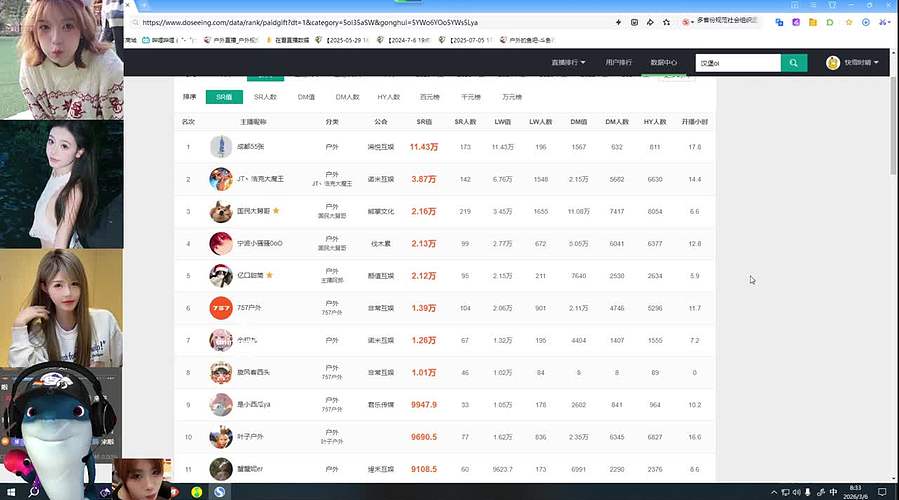The width and height of the screenshot is (899, 500).
Task: Open the blue S browser icon in taskbar
Action: tap(220, 492)
